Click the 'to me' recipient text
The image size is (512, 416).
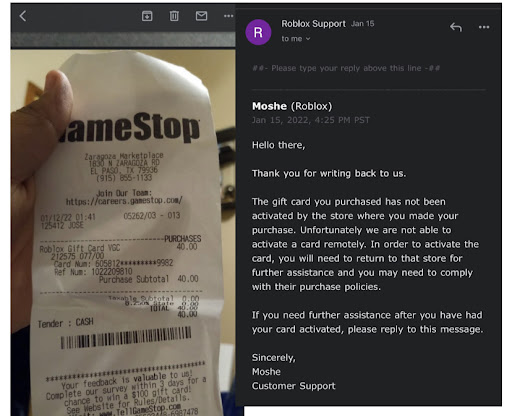click(x=292, y=39)
